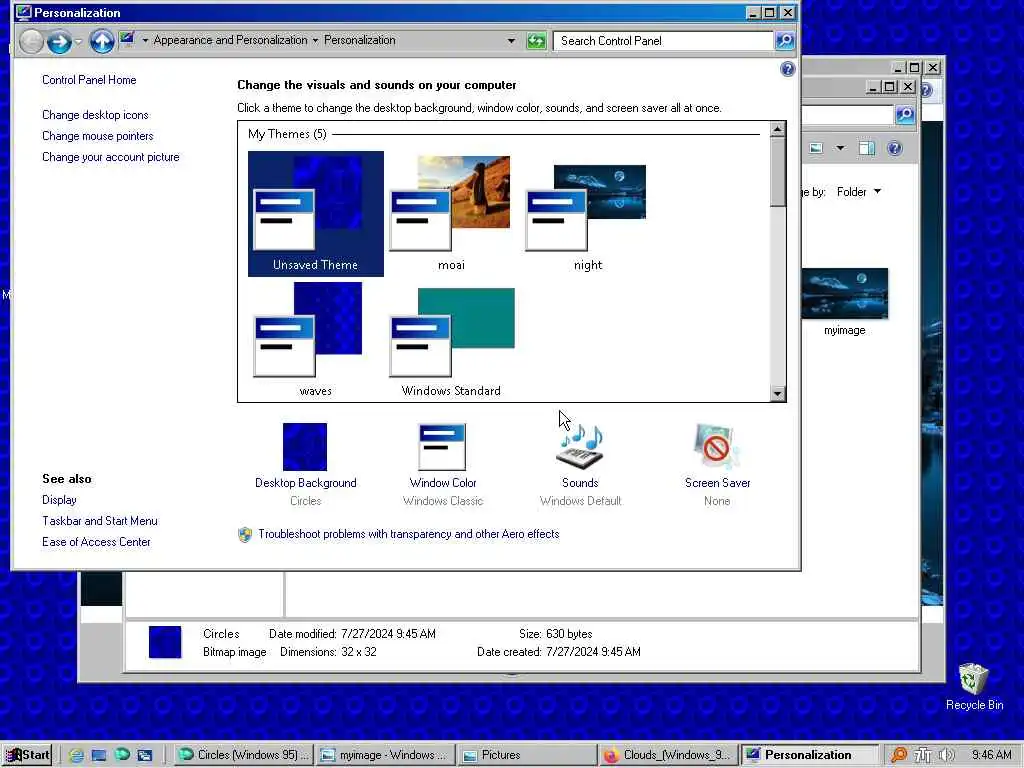Screen dimensions: 1024x768
Task: Focus the Search Control Panel box
Action: [664, 40]
